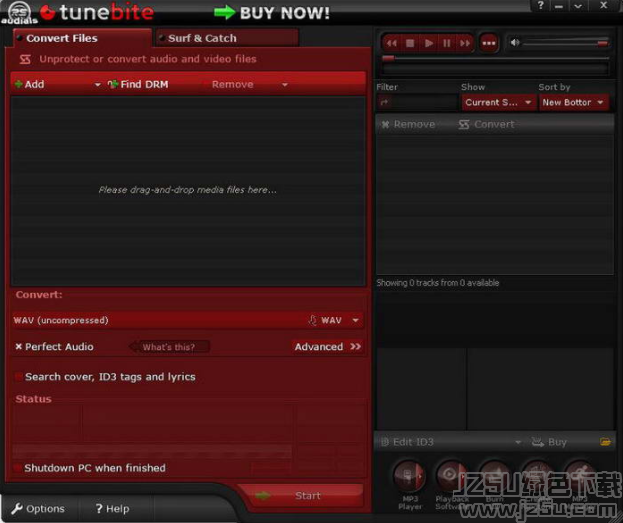Open Options with the wrench icon
Screen dimensions: 623x523
pos(38,509)
